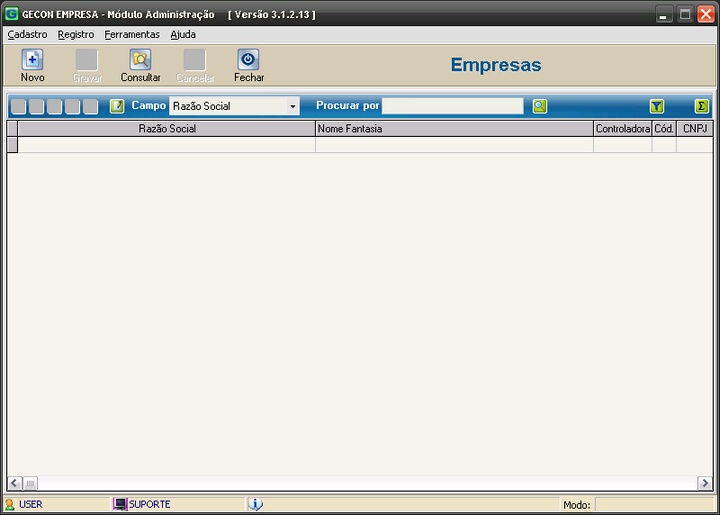Click the Novo toolbar icon

(x=32, y=60)
